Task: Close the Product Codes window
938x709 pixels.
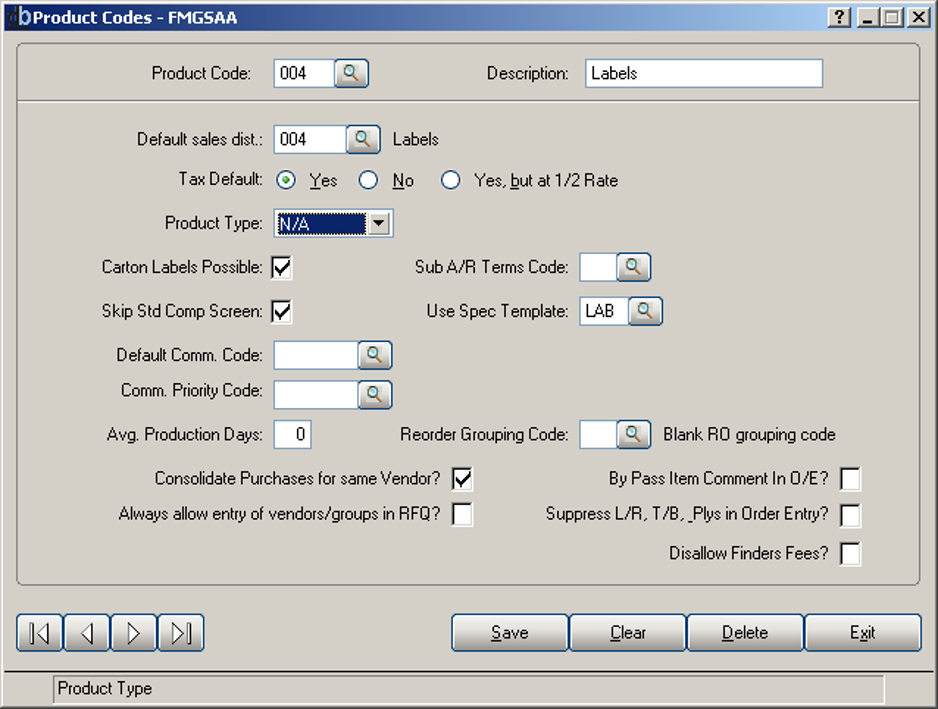Action: click(x=918, y=17)
